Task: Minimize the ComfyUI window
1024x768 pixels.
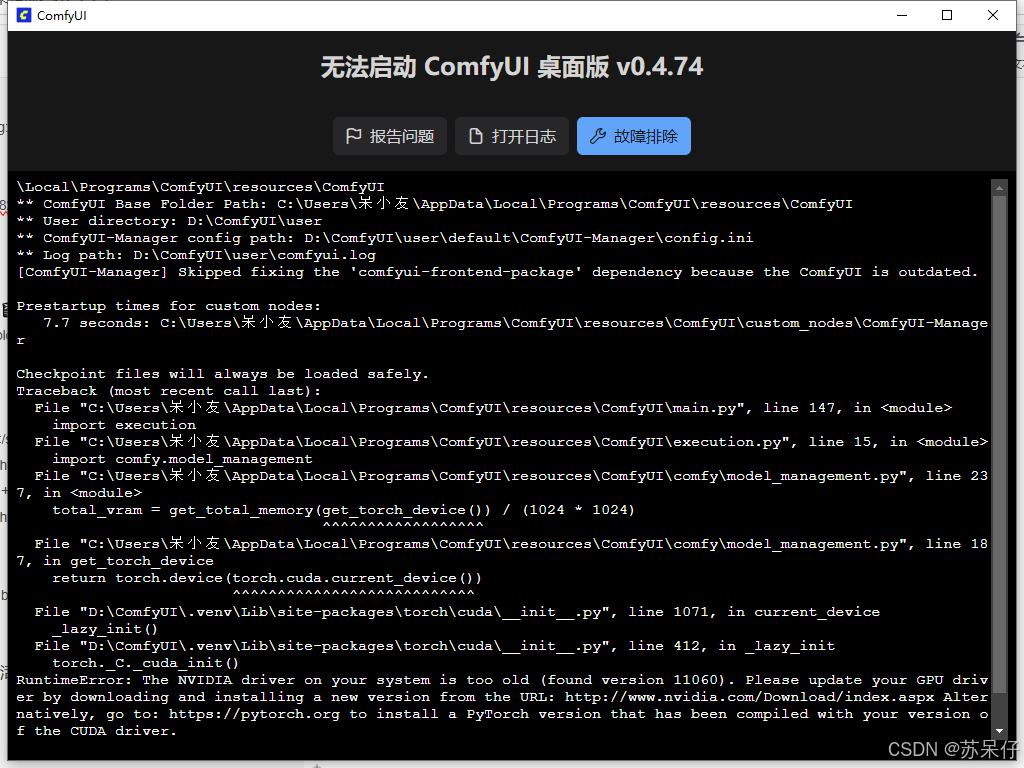Action: [x=902, y=15]
